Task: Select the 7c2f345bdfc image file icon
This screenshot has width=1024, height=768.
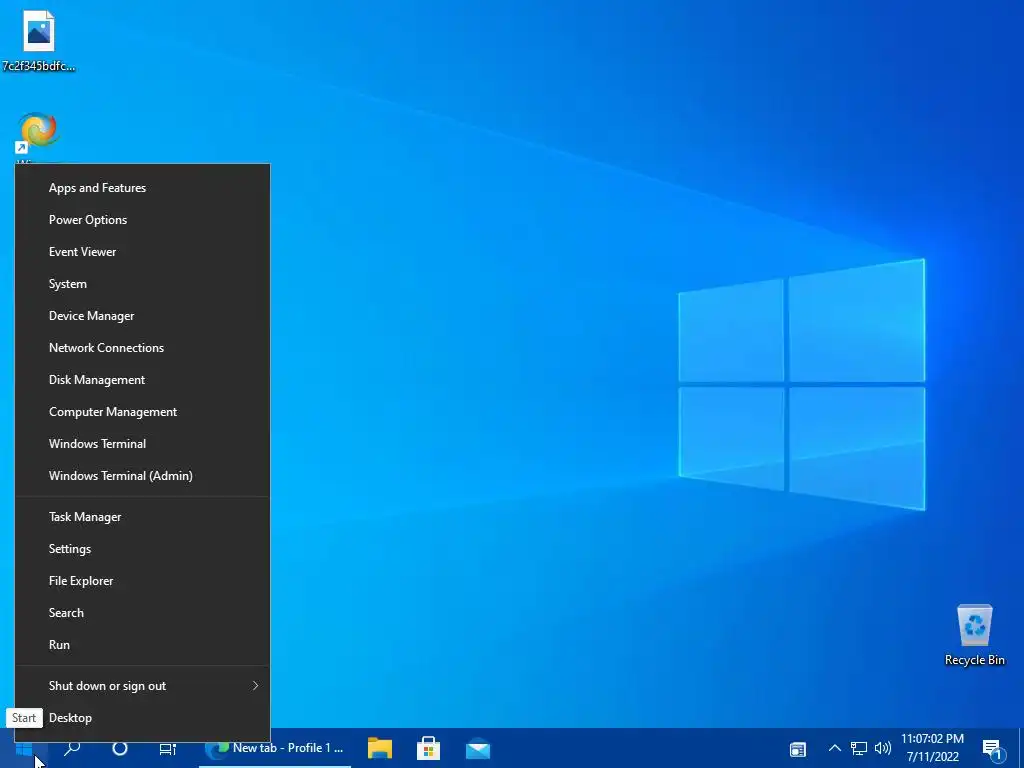Action: [39, 39]
